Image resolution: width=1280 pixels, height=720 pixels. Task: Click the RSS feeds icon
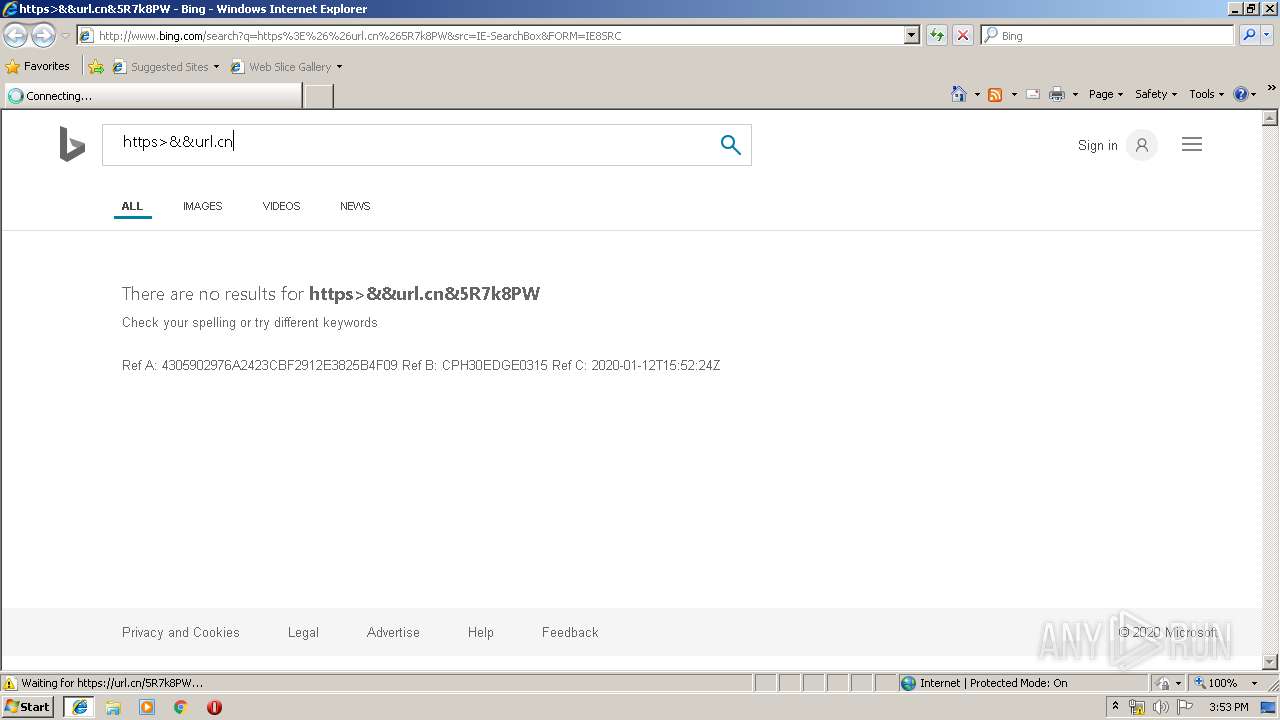pyautogui.click(x=995, y=94)
